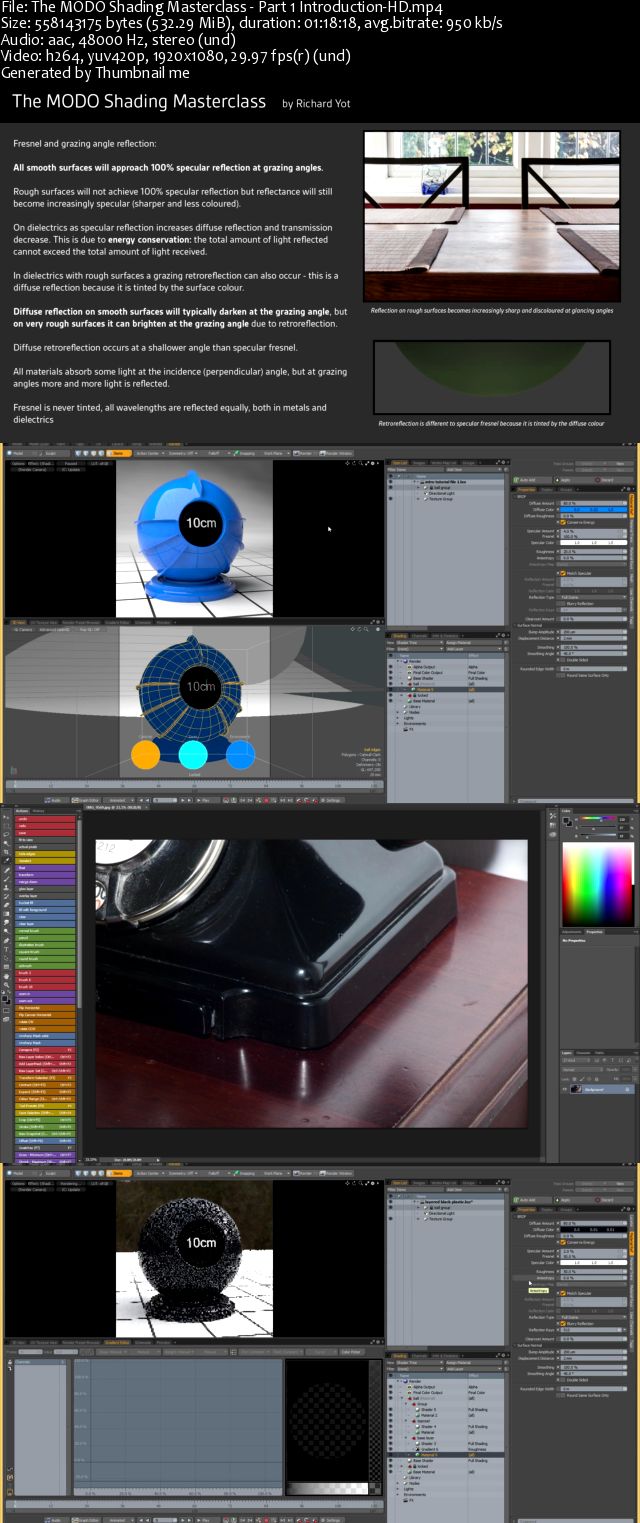This screenshot has height=1523, width=640.
Task: Select the Move tool in Photoshop's toolbar
Action: [5, 818]
